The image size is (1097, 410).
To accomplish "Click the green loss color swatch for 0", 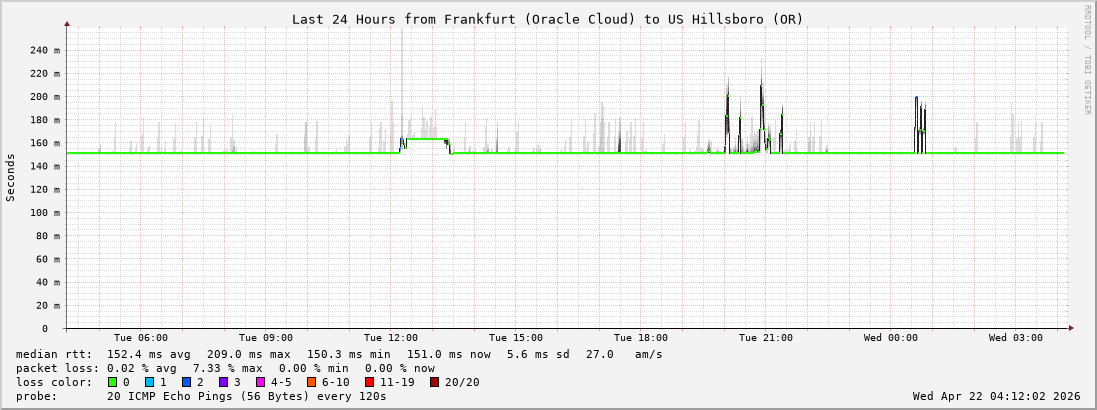I will [113, 382].
